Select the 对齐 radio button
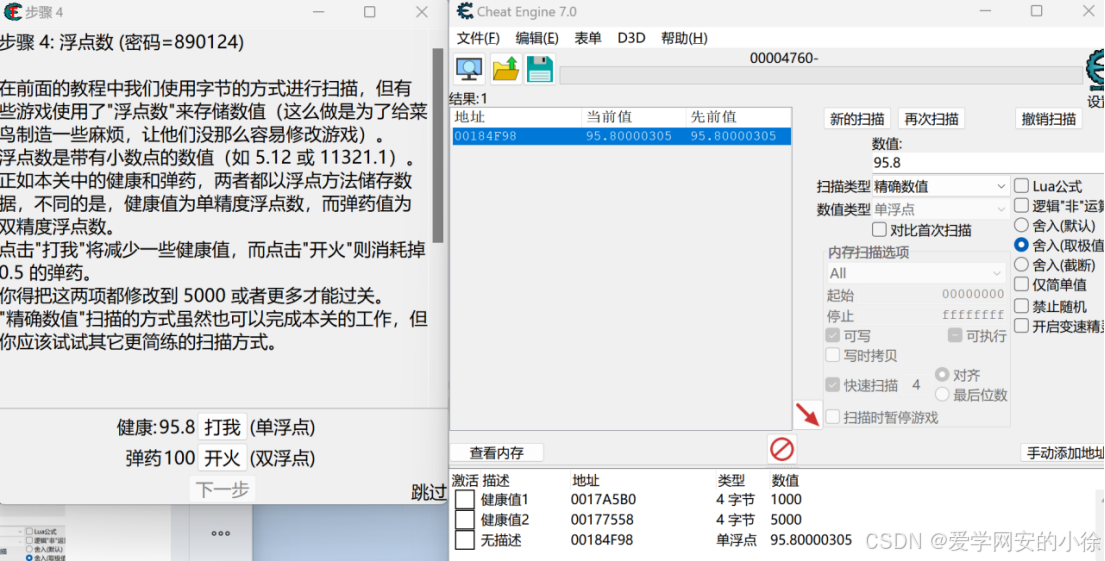The width and height of the screenshot is (1105, 561). pos(942,375)
